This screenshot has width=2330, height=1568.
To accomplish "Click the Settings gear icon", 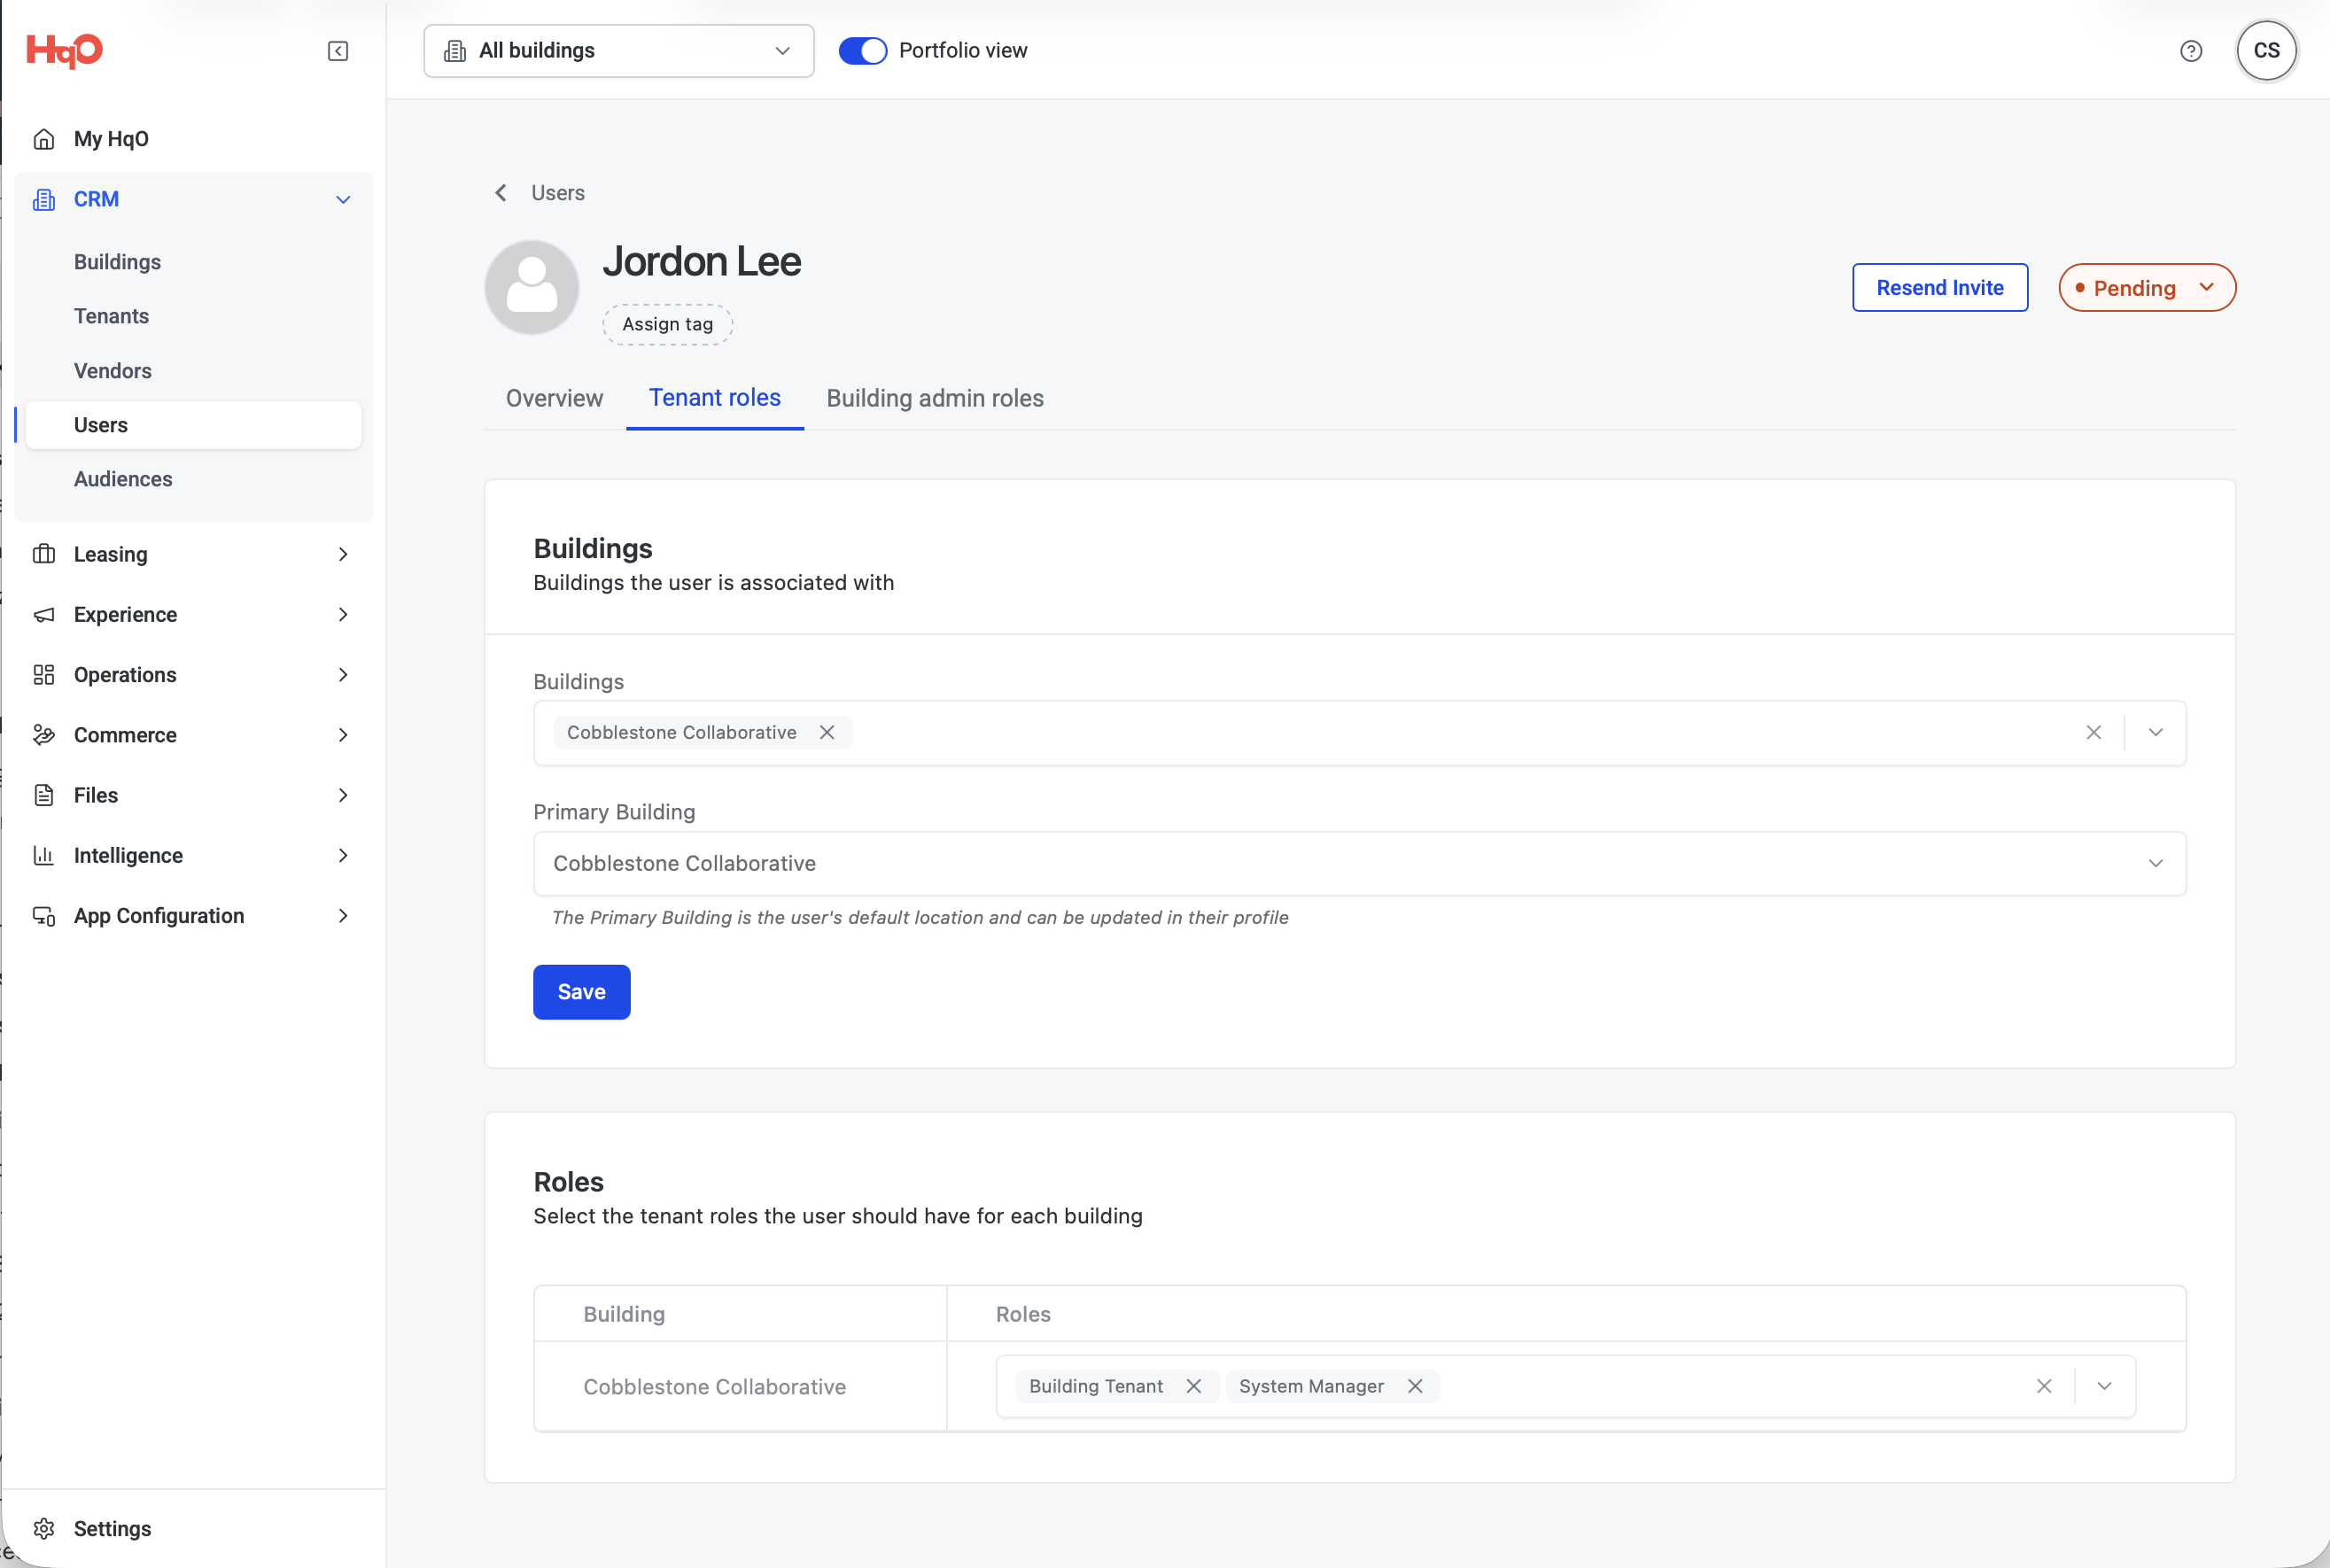I will (x=44, y=1528).
